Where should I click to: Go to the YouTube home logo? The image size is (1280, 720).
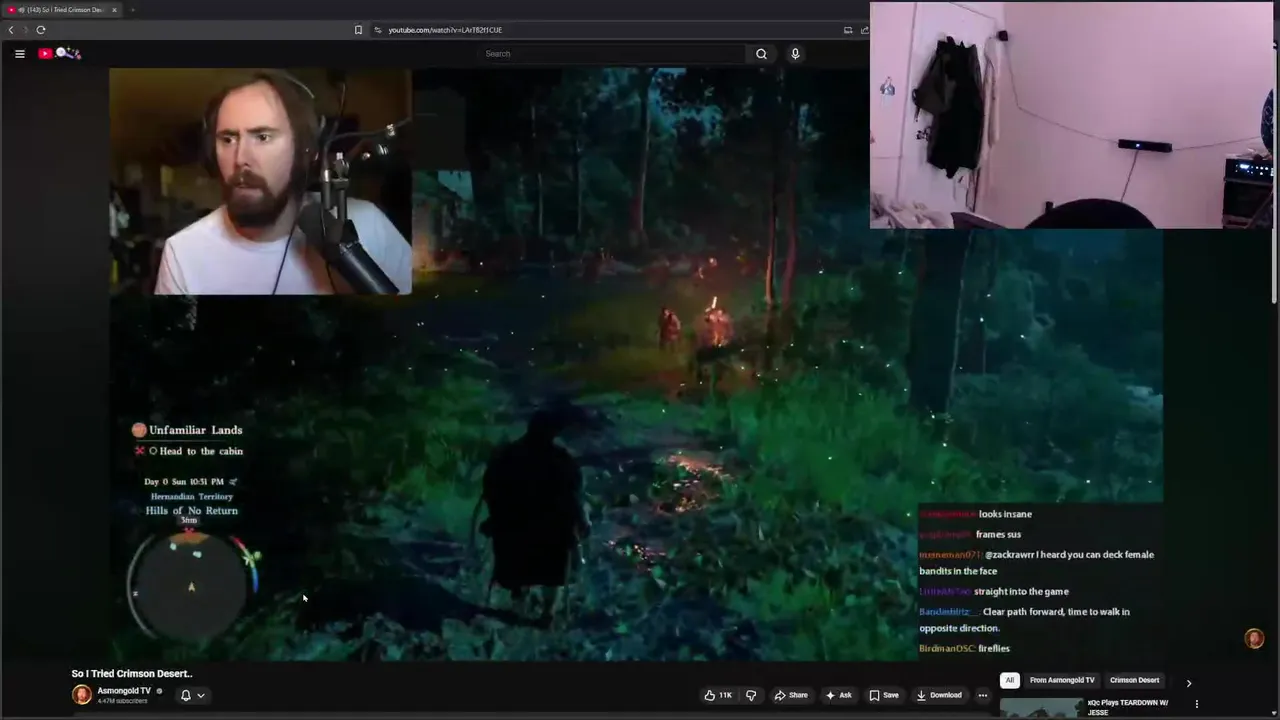pos(60,53)
